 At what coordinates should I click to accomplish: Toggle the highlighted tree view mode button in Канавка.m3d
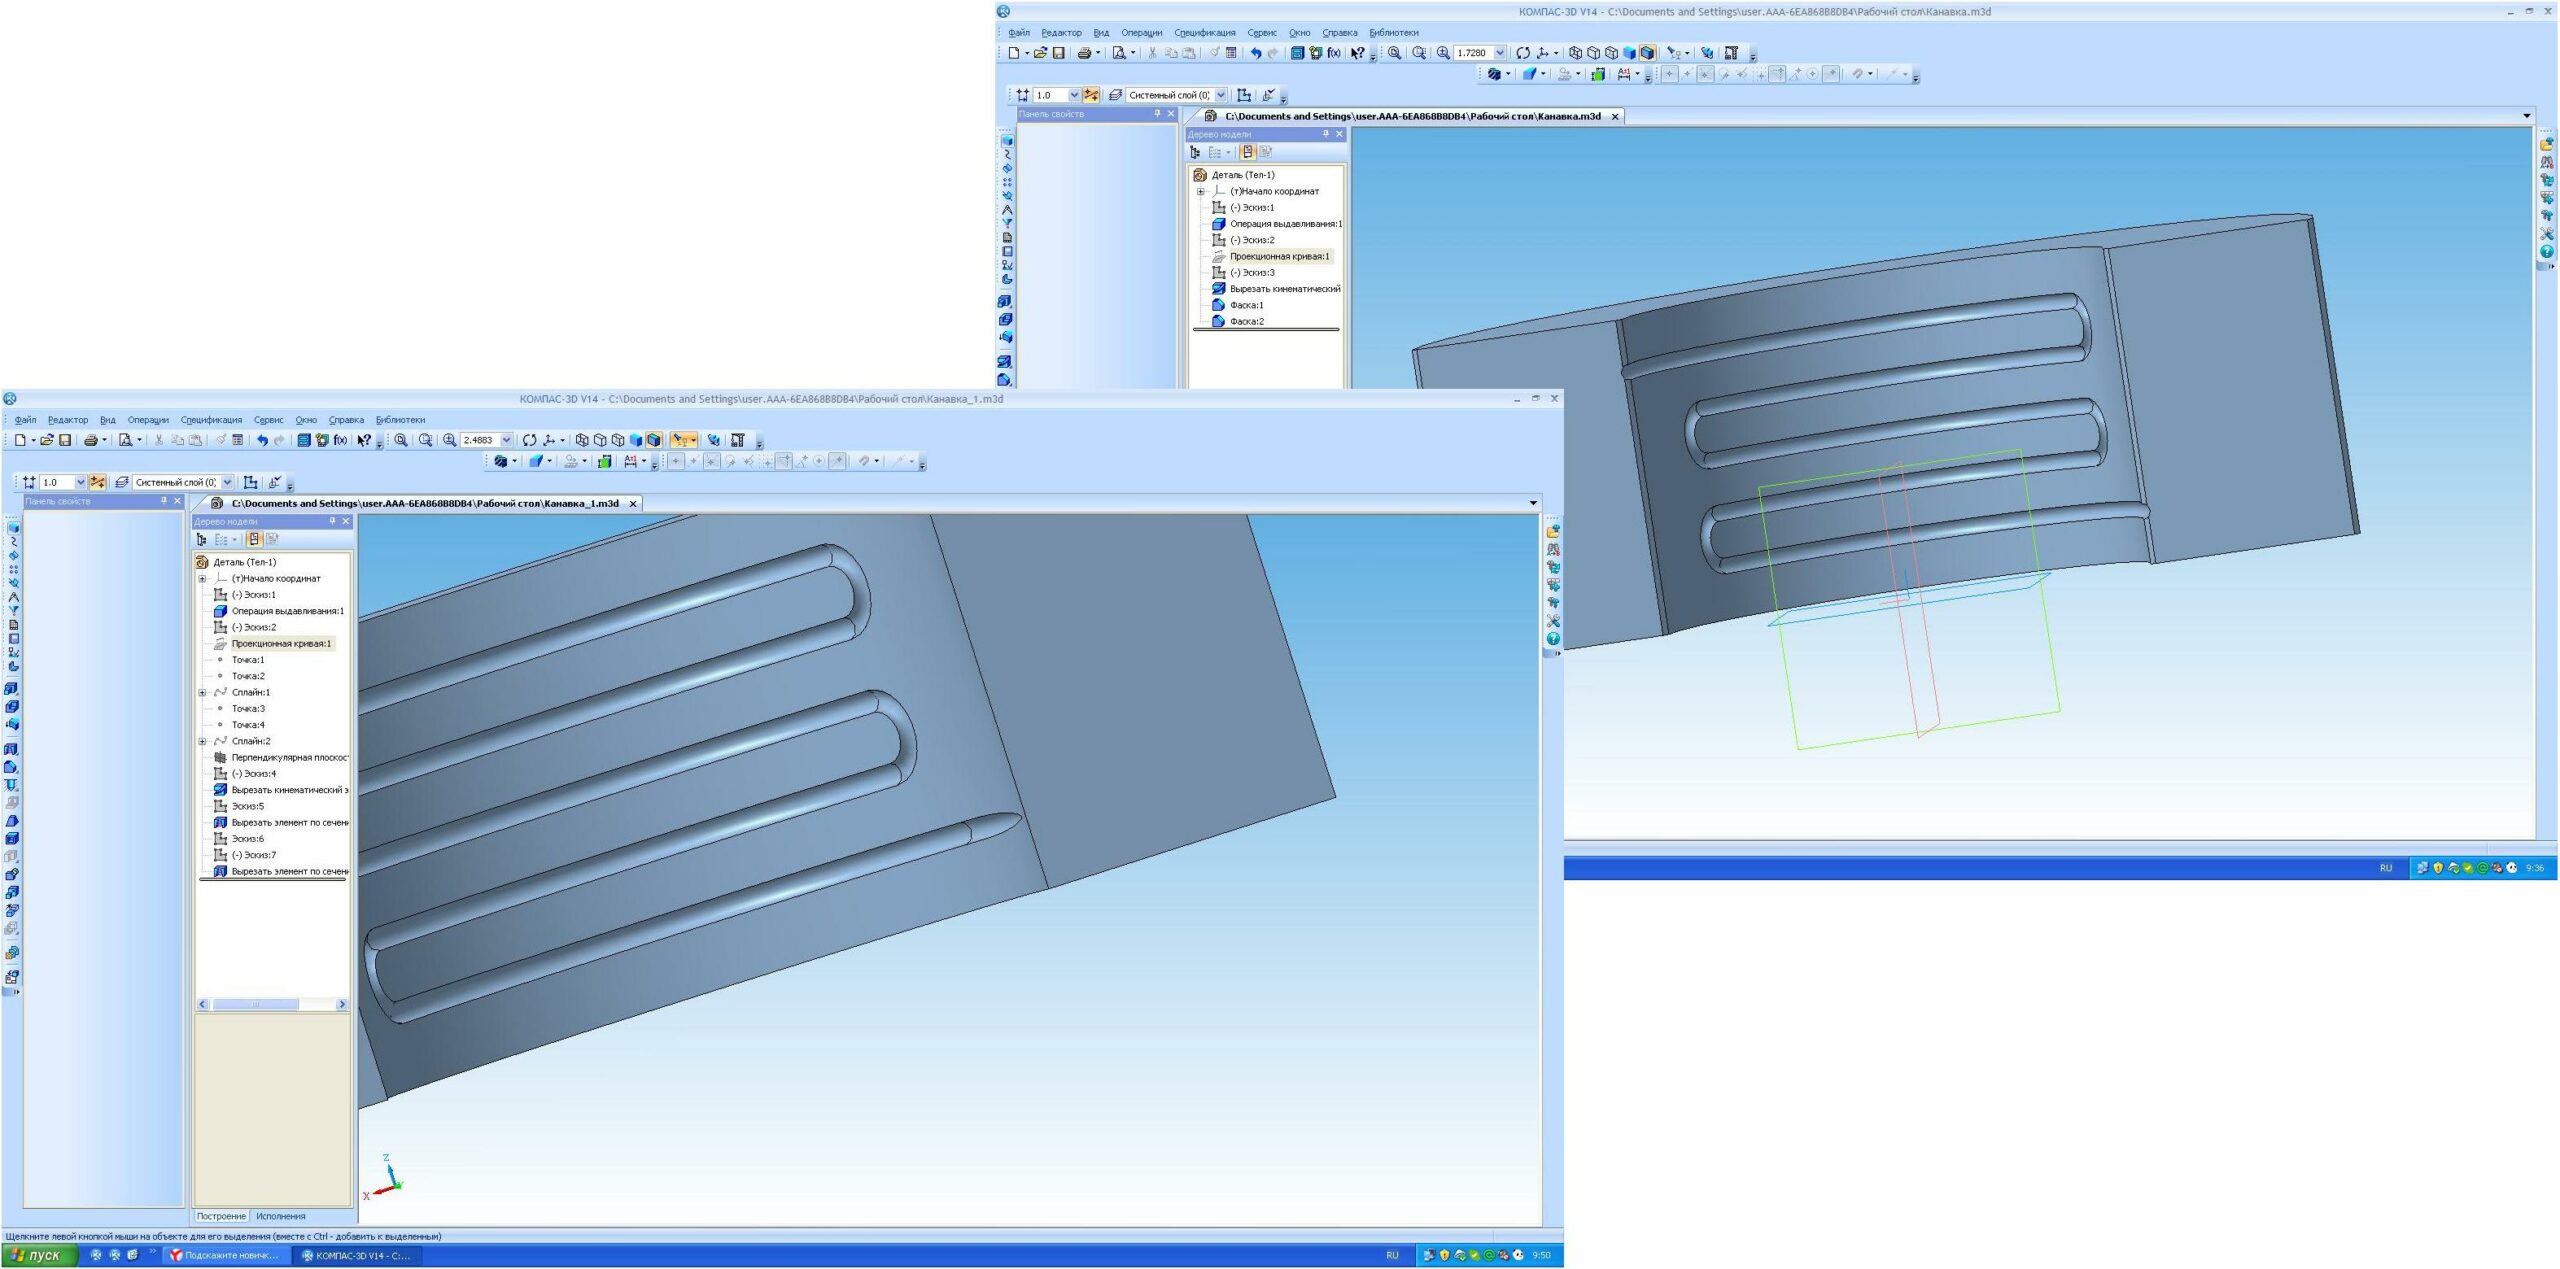click(1248, 153)
